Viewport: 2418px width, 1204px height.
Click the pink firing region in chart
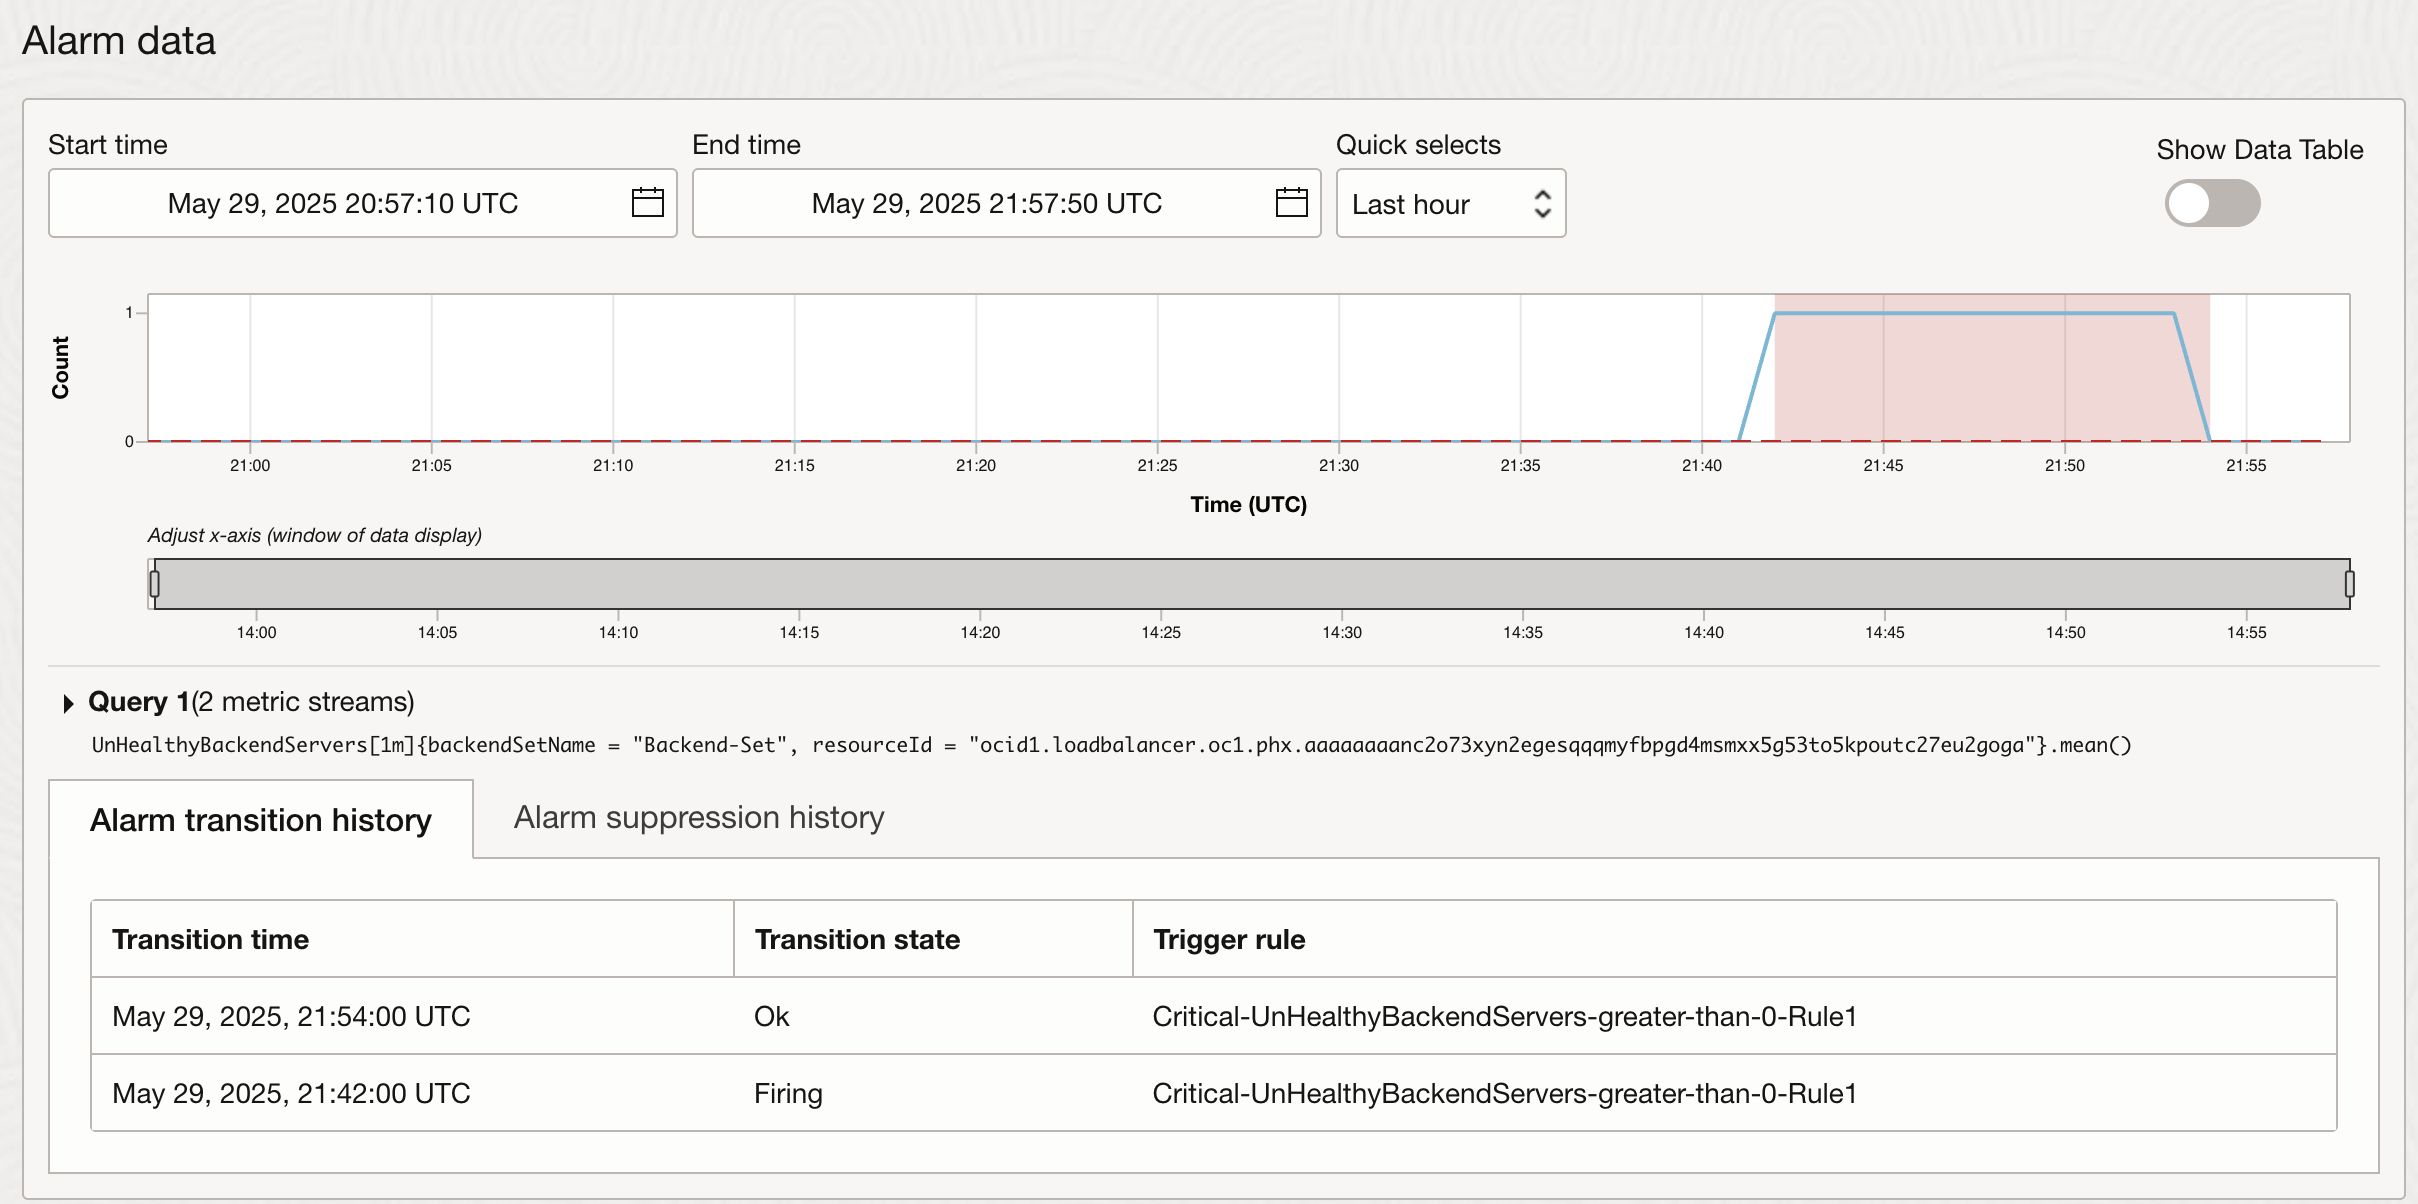pyautogui.click(x=1990, y=380)
